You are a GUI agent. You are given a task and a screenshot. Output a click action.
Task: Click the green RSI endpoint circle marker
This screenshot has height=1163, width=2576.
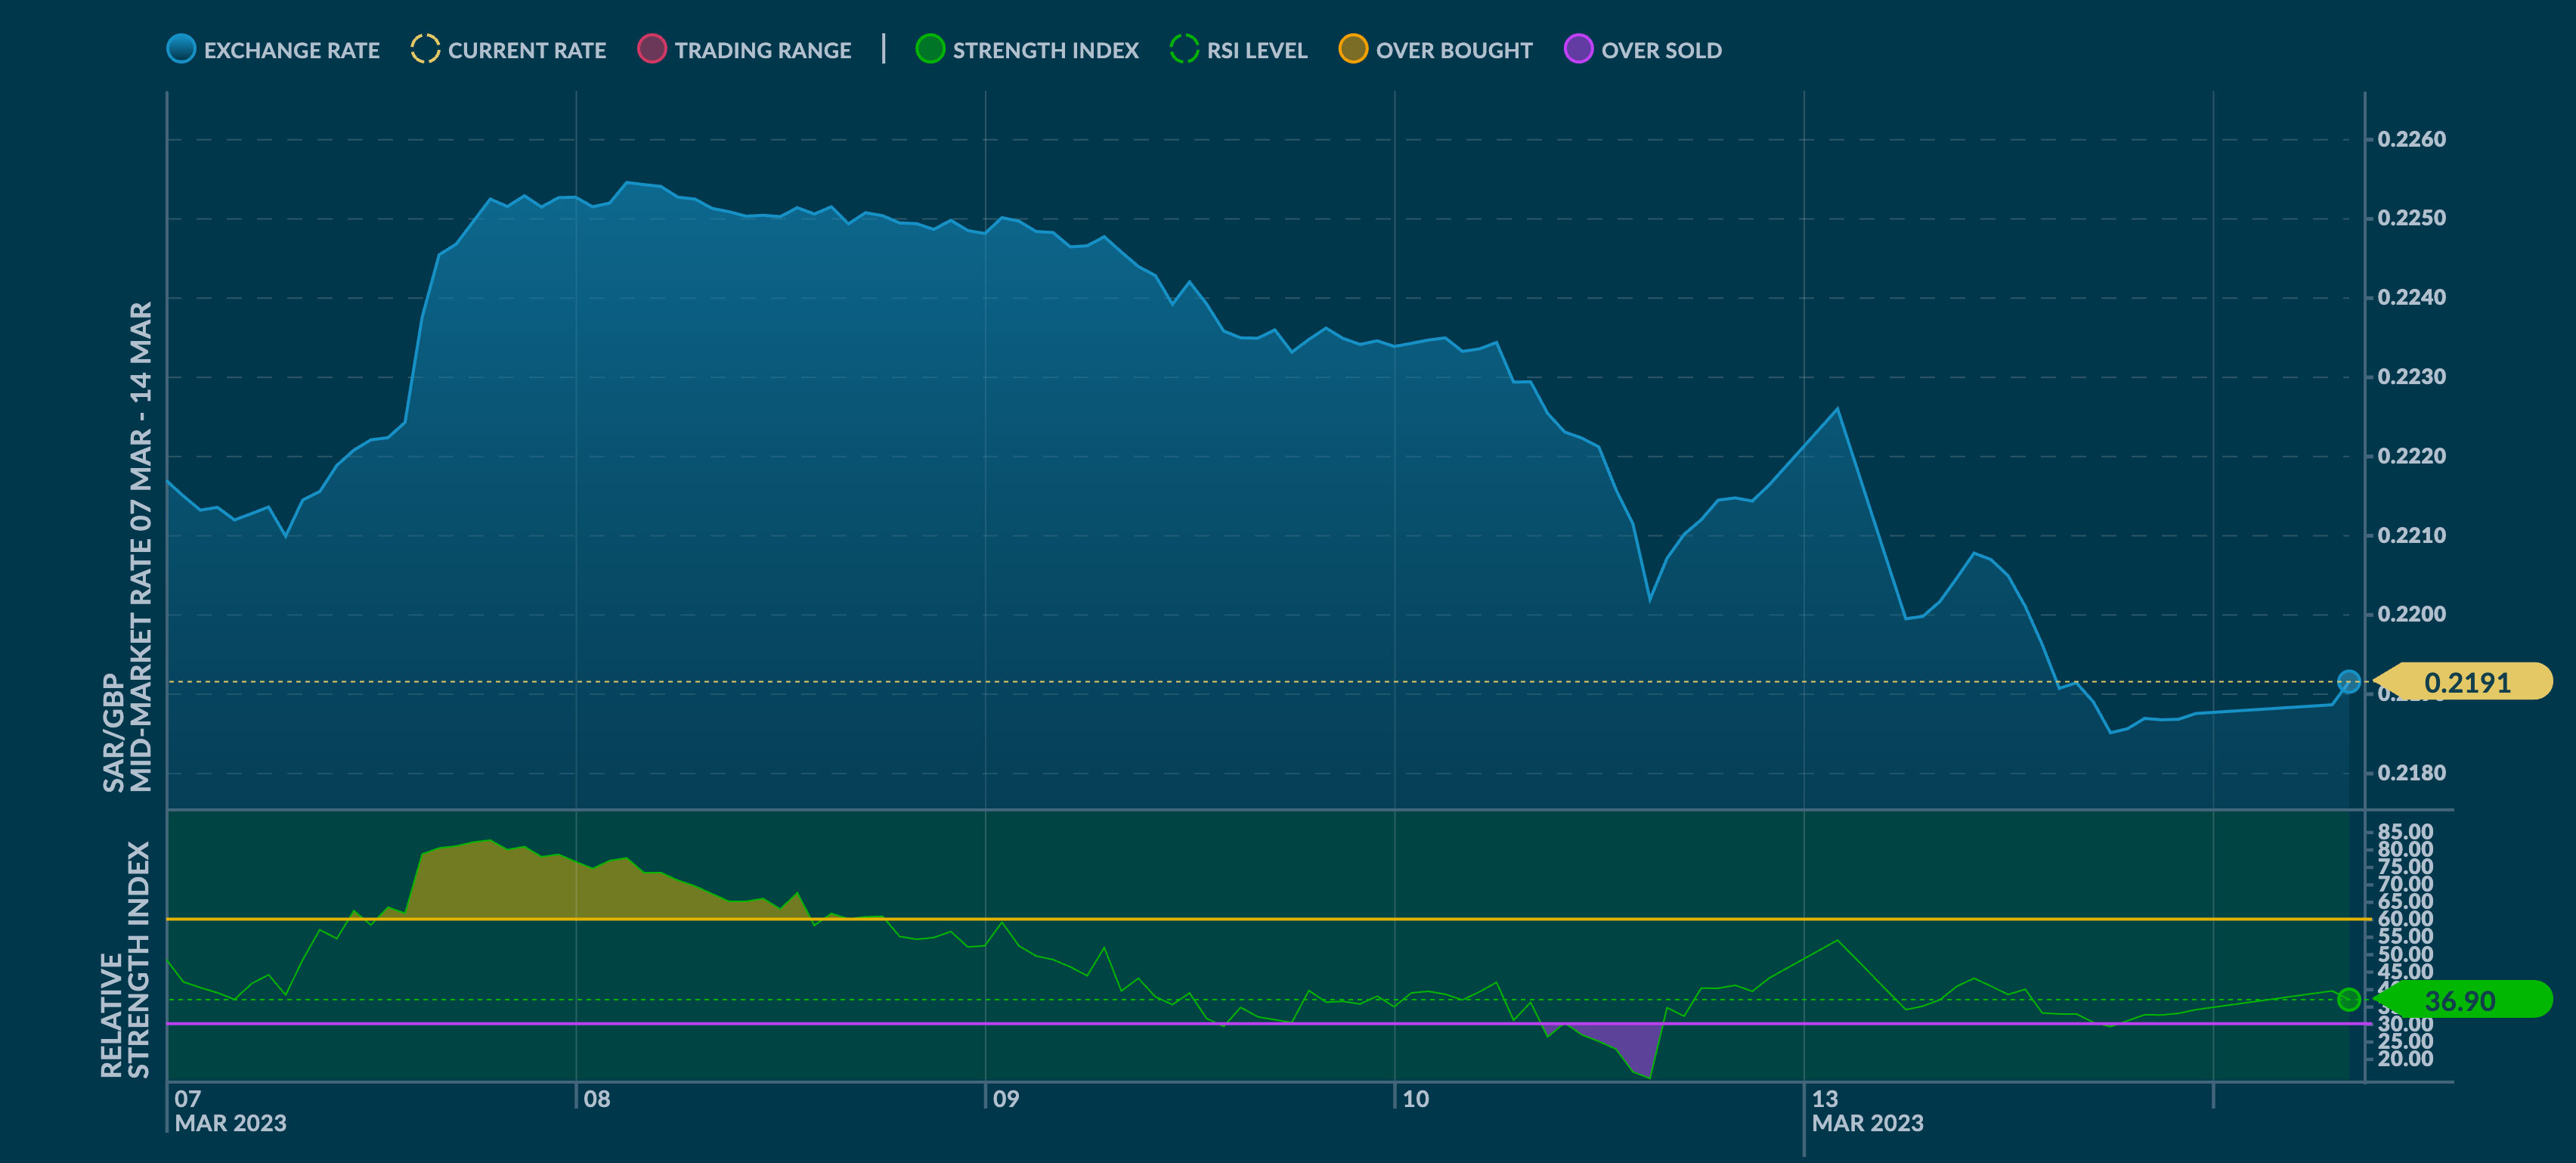(x=2349, y=999)
